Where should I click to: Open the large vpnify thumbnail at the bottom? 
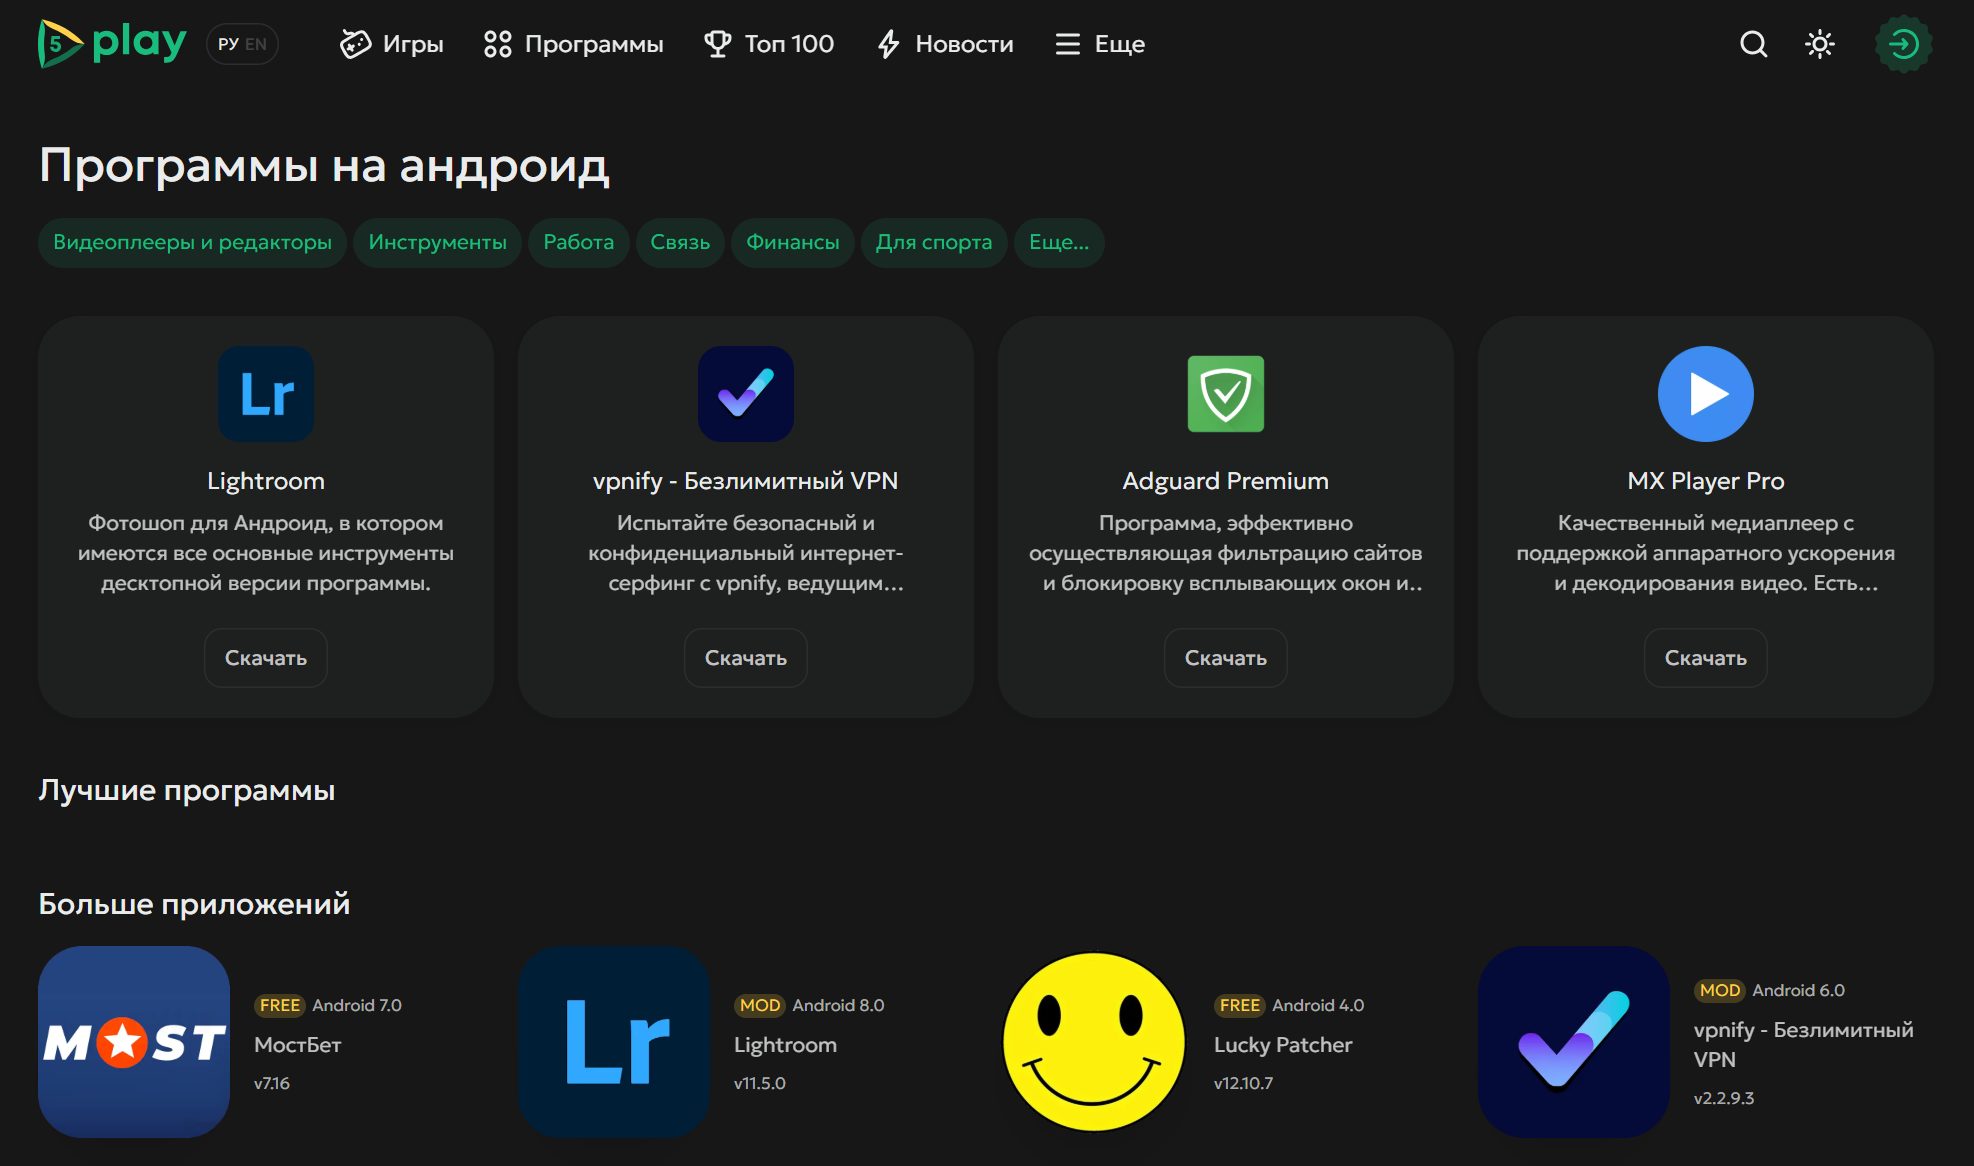[x=1574, y=1042]
